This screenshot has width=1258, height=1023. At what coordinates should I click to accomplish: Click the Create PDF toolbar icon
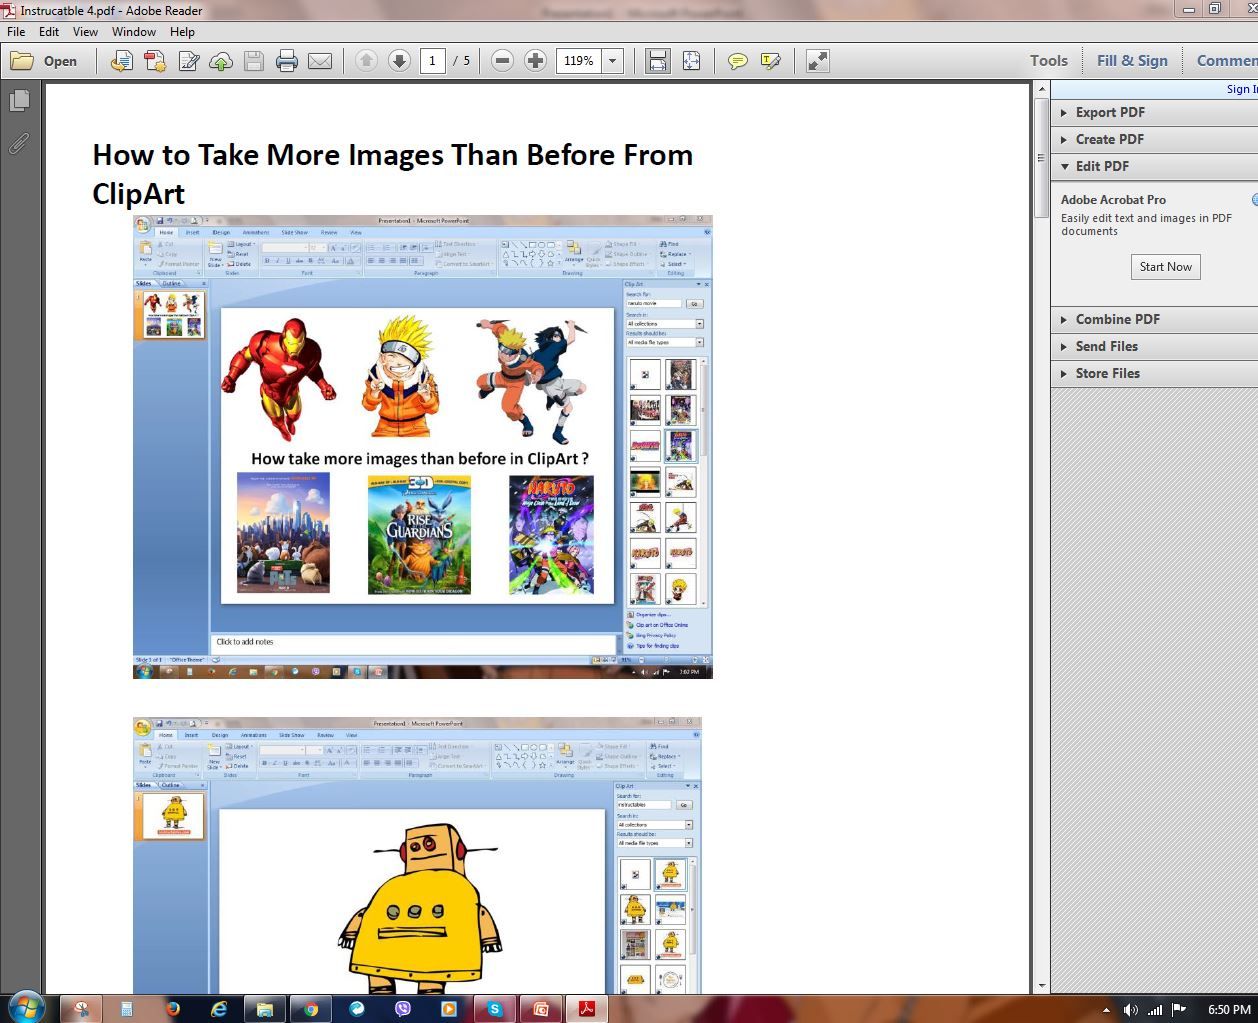point(155,61)
